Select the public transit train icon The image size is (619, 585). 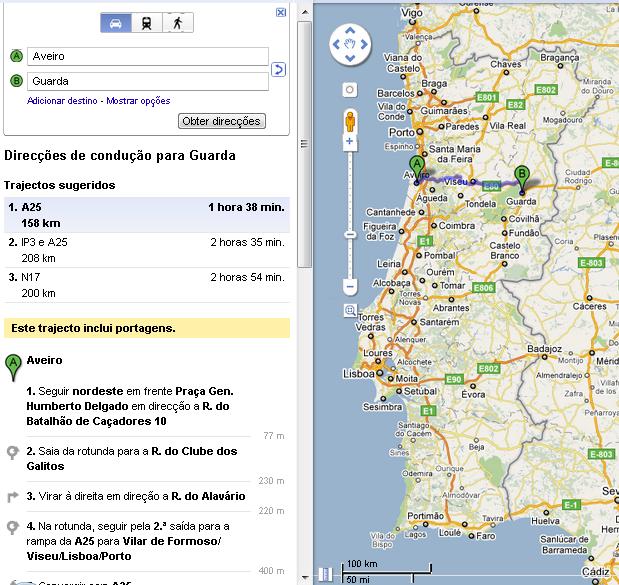(x=146, y=22)
